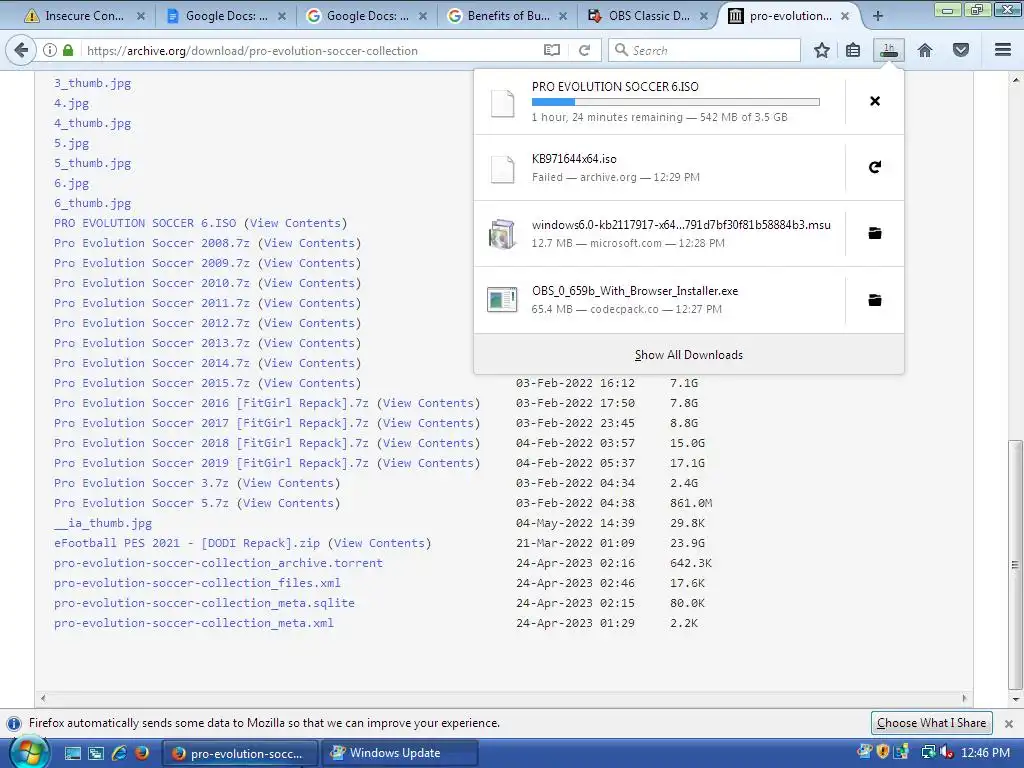Open site information icon in address bar
The height and width of the screenshot is (768, 1024).
tap(50, 50)
